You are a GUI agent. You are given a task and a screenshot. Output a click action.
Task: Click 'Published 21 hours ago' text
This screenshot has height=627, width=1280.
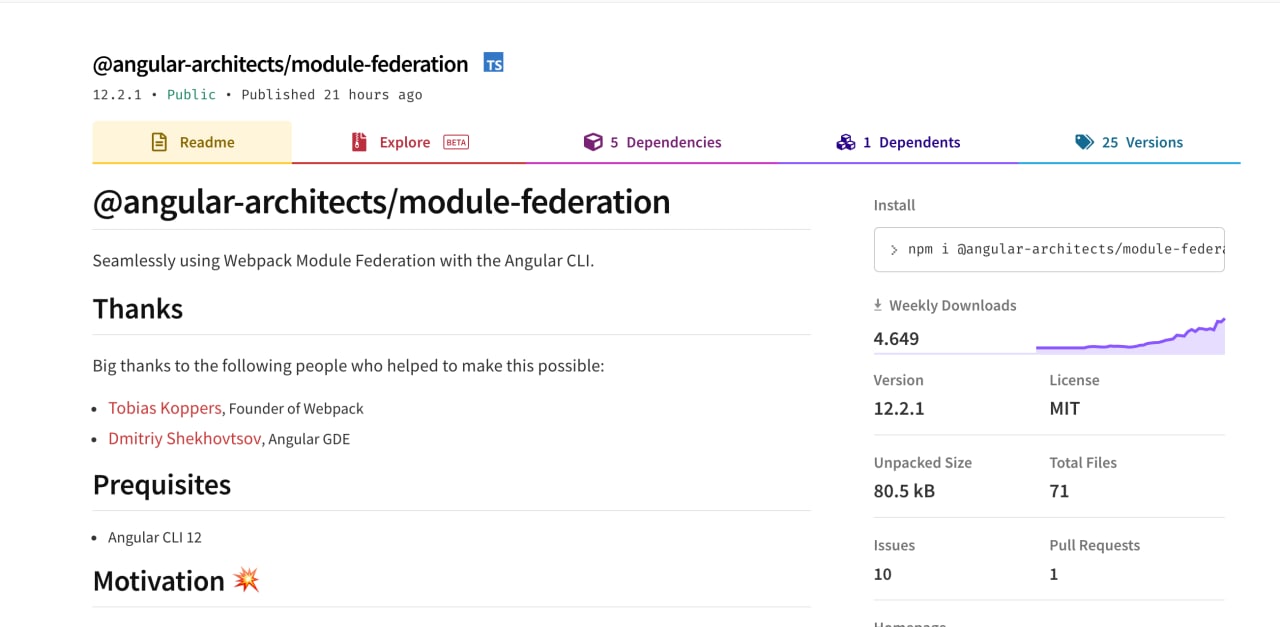332,94
